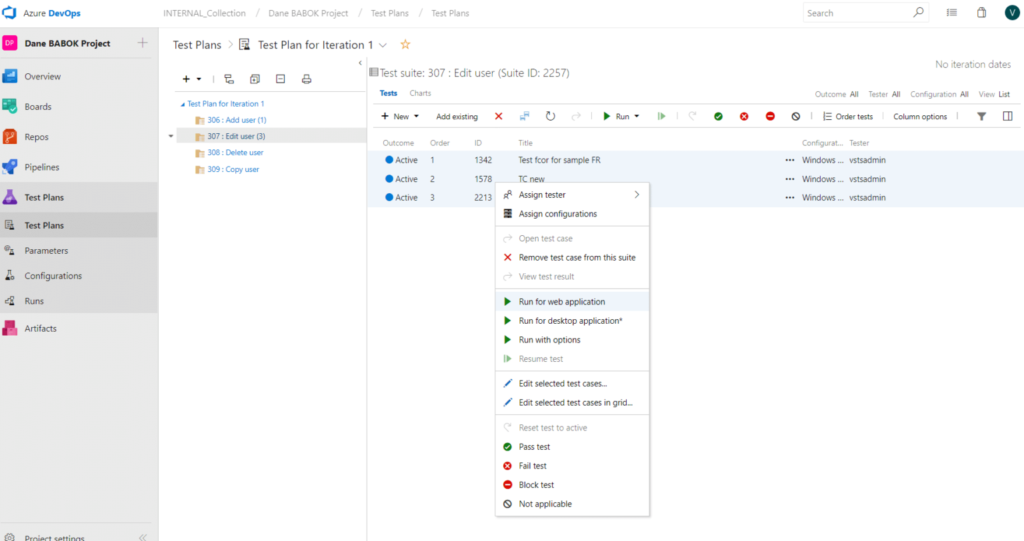Collapse the suite tree panel using chevron
The height and width of the screenshot is (541, 1024).
(x=360, y=63)
